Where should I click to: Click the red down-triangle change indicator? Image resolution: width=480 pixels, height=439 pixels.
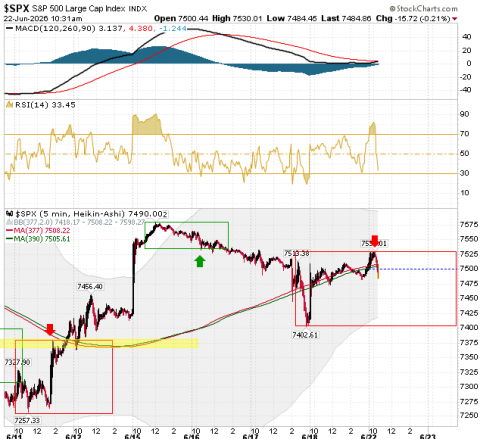454,19
